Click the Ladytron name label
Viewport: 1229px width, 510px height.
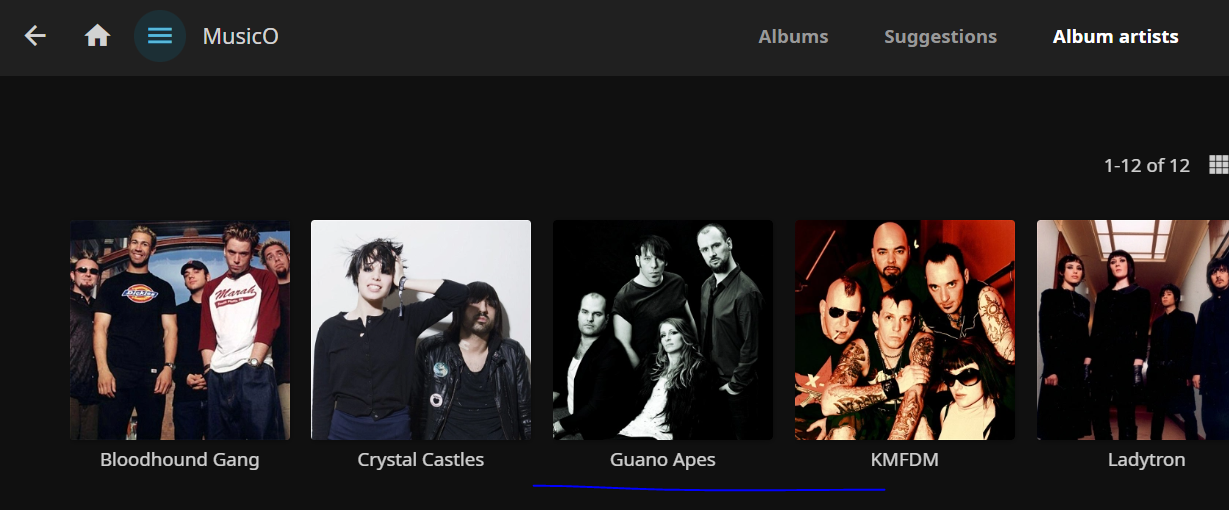(x=1147, y=460)
